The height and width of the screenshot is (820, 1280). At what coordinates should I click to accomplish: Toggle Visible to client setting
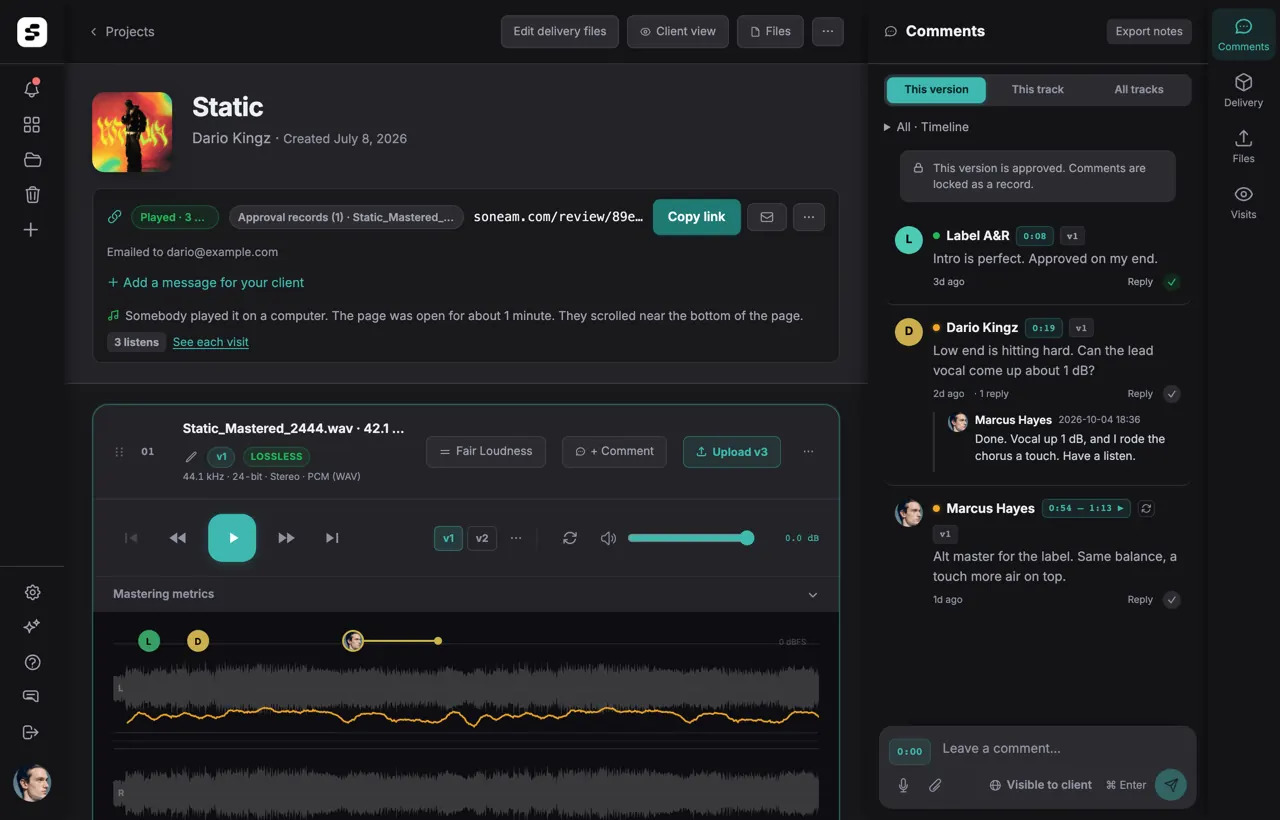click(1040, 785)
